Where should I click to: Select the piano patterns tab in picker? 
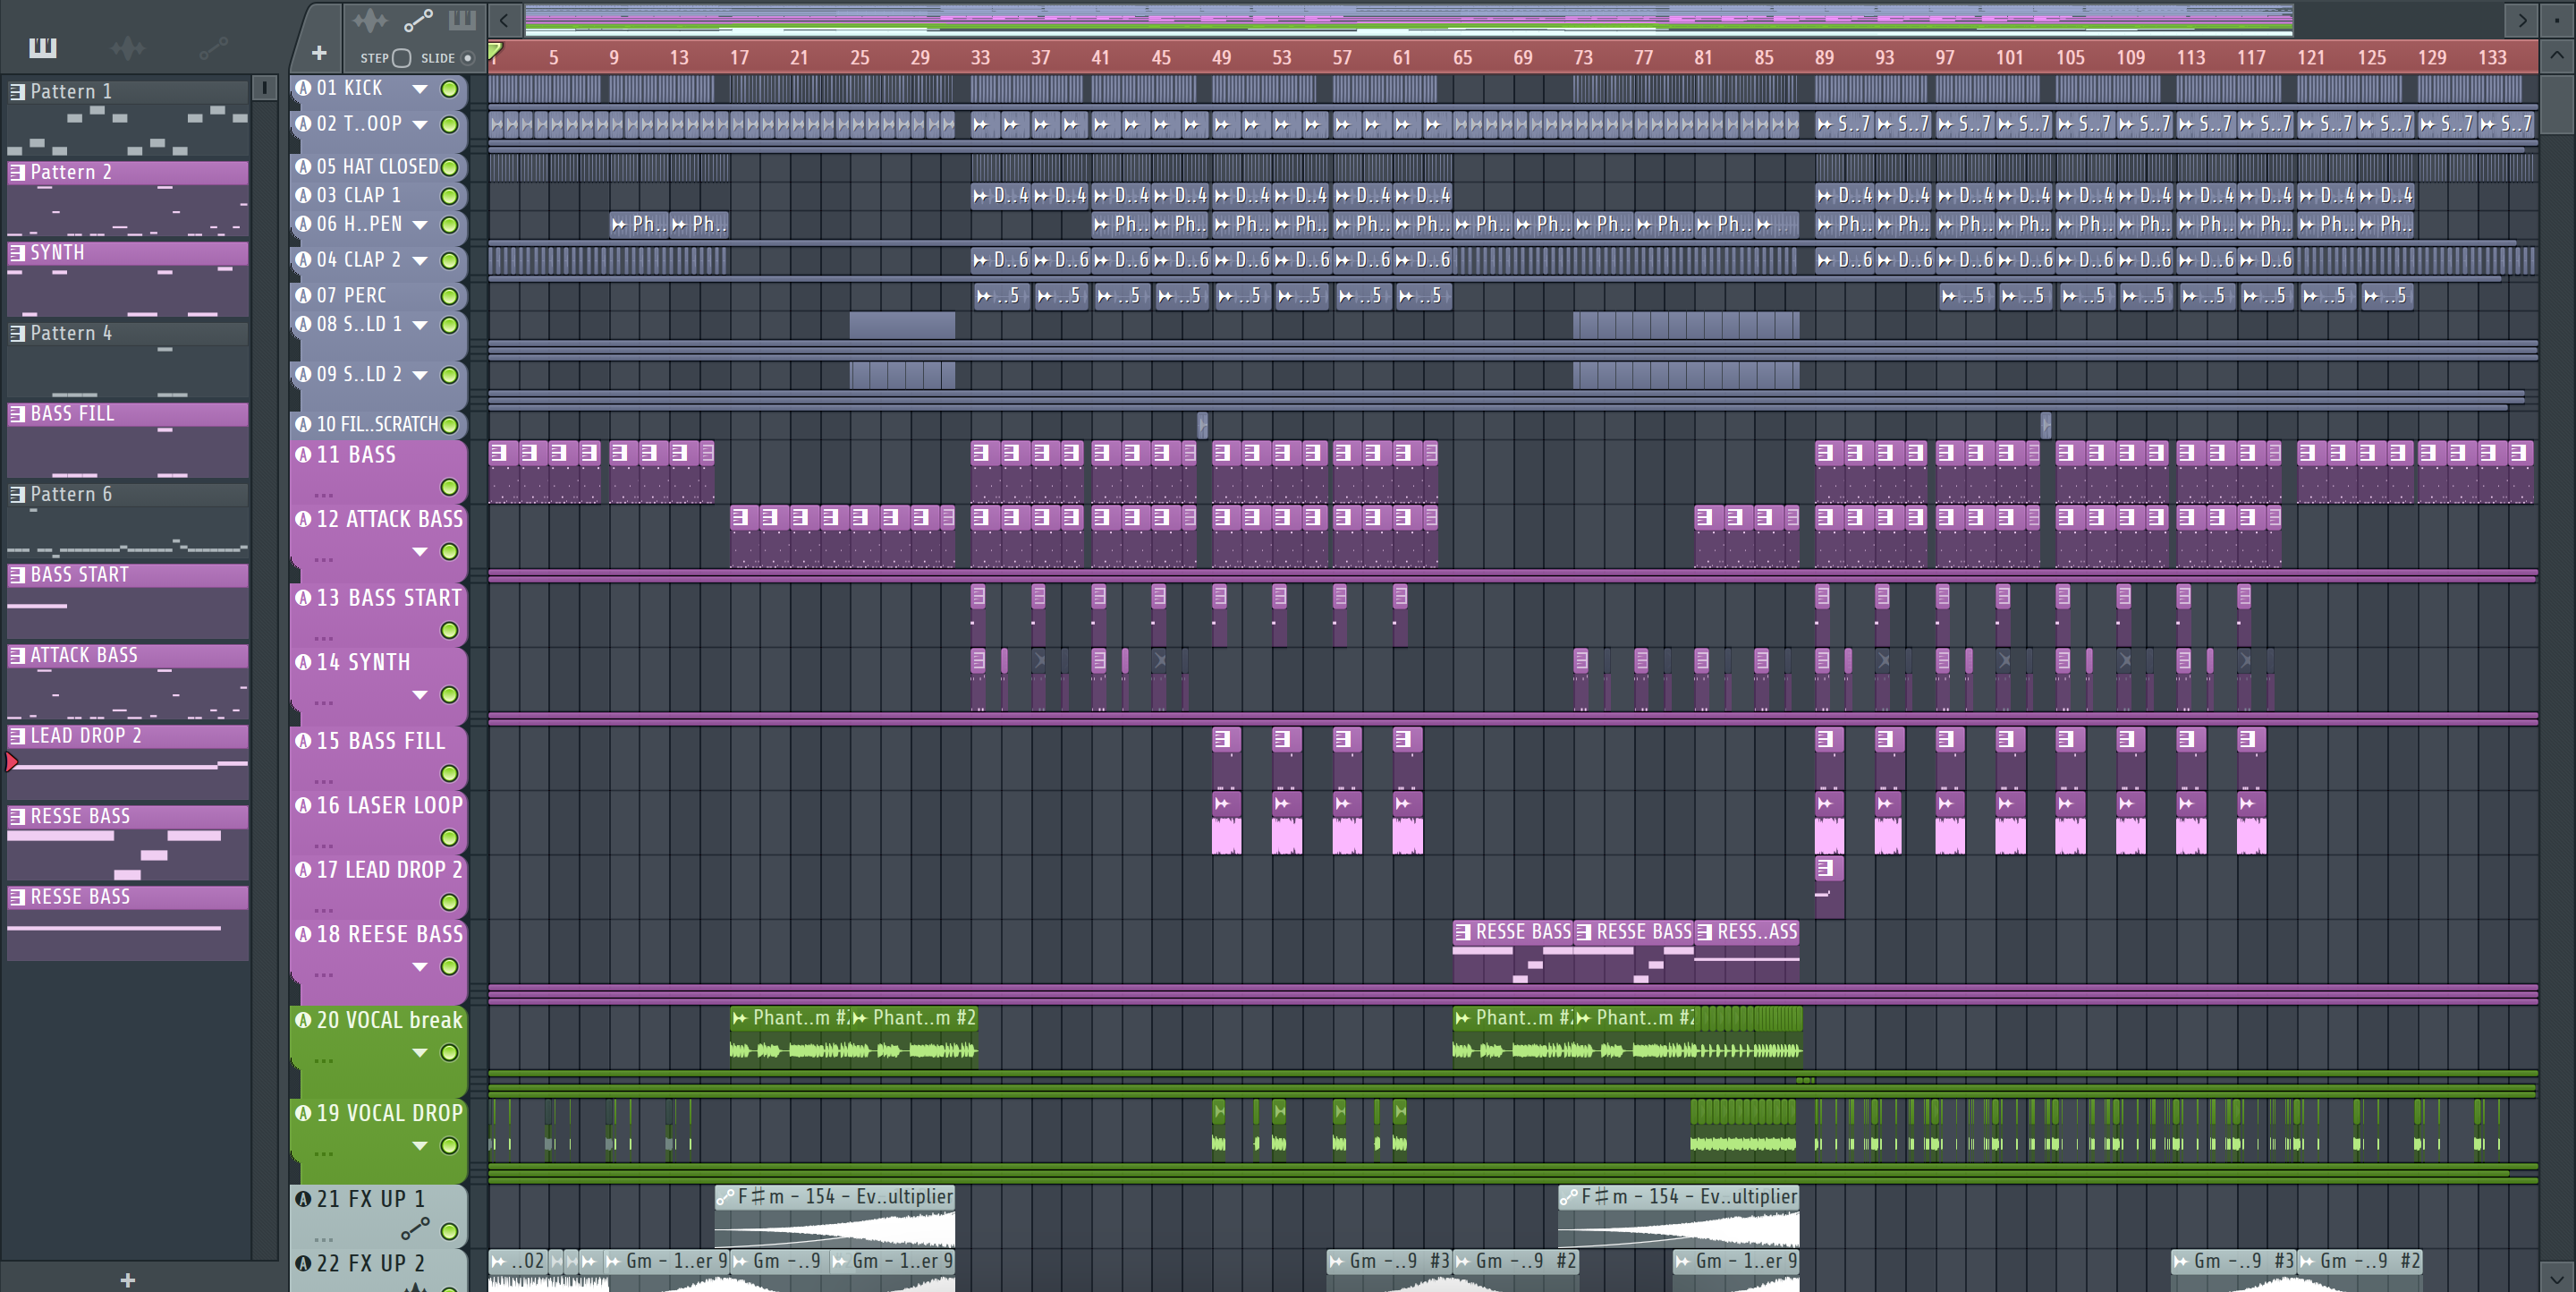tap(43, 47)
